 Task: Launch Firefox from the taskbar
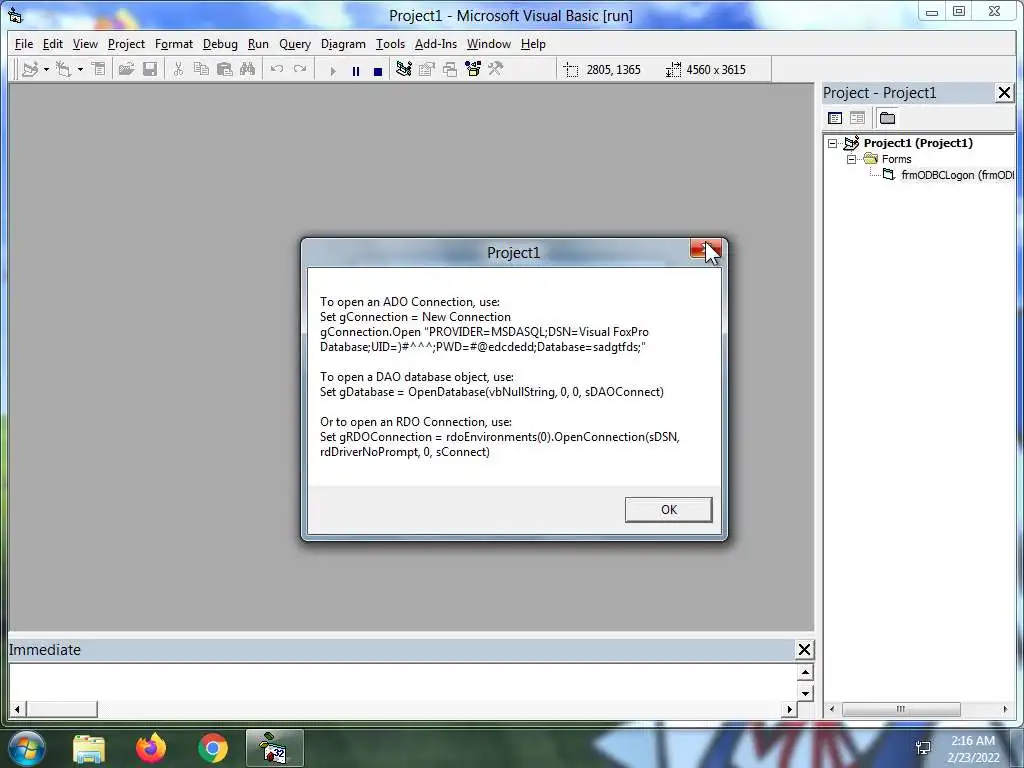[x=151, y=748]
